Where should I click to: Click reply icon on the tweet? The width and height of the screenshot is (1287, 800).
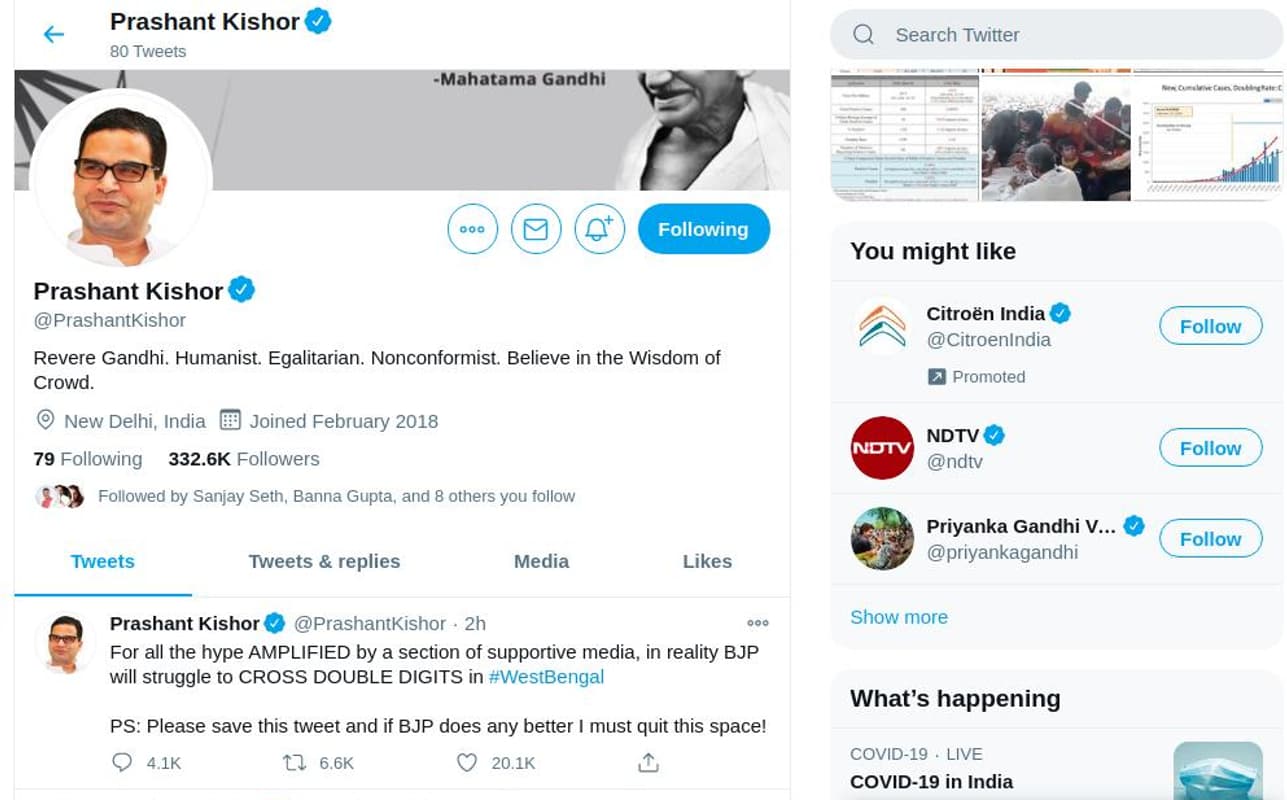coord(122,763)
